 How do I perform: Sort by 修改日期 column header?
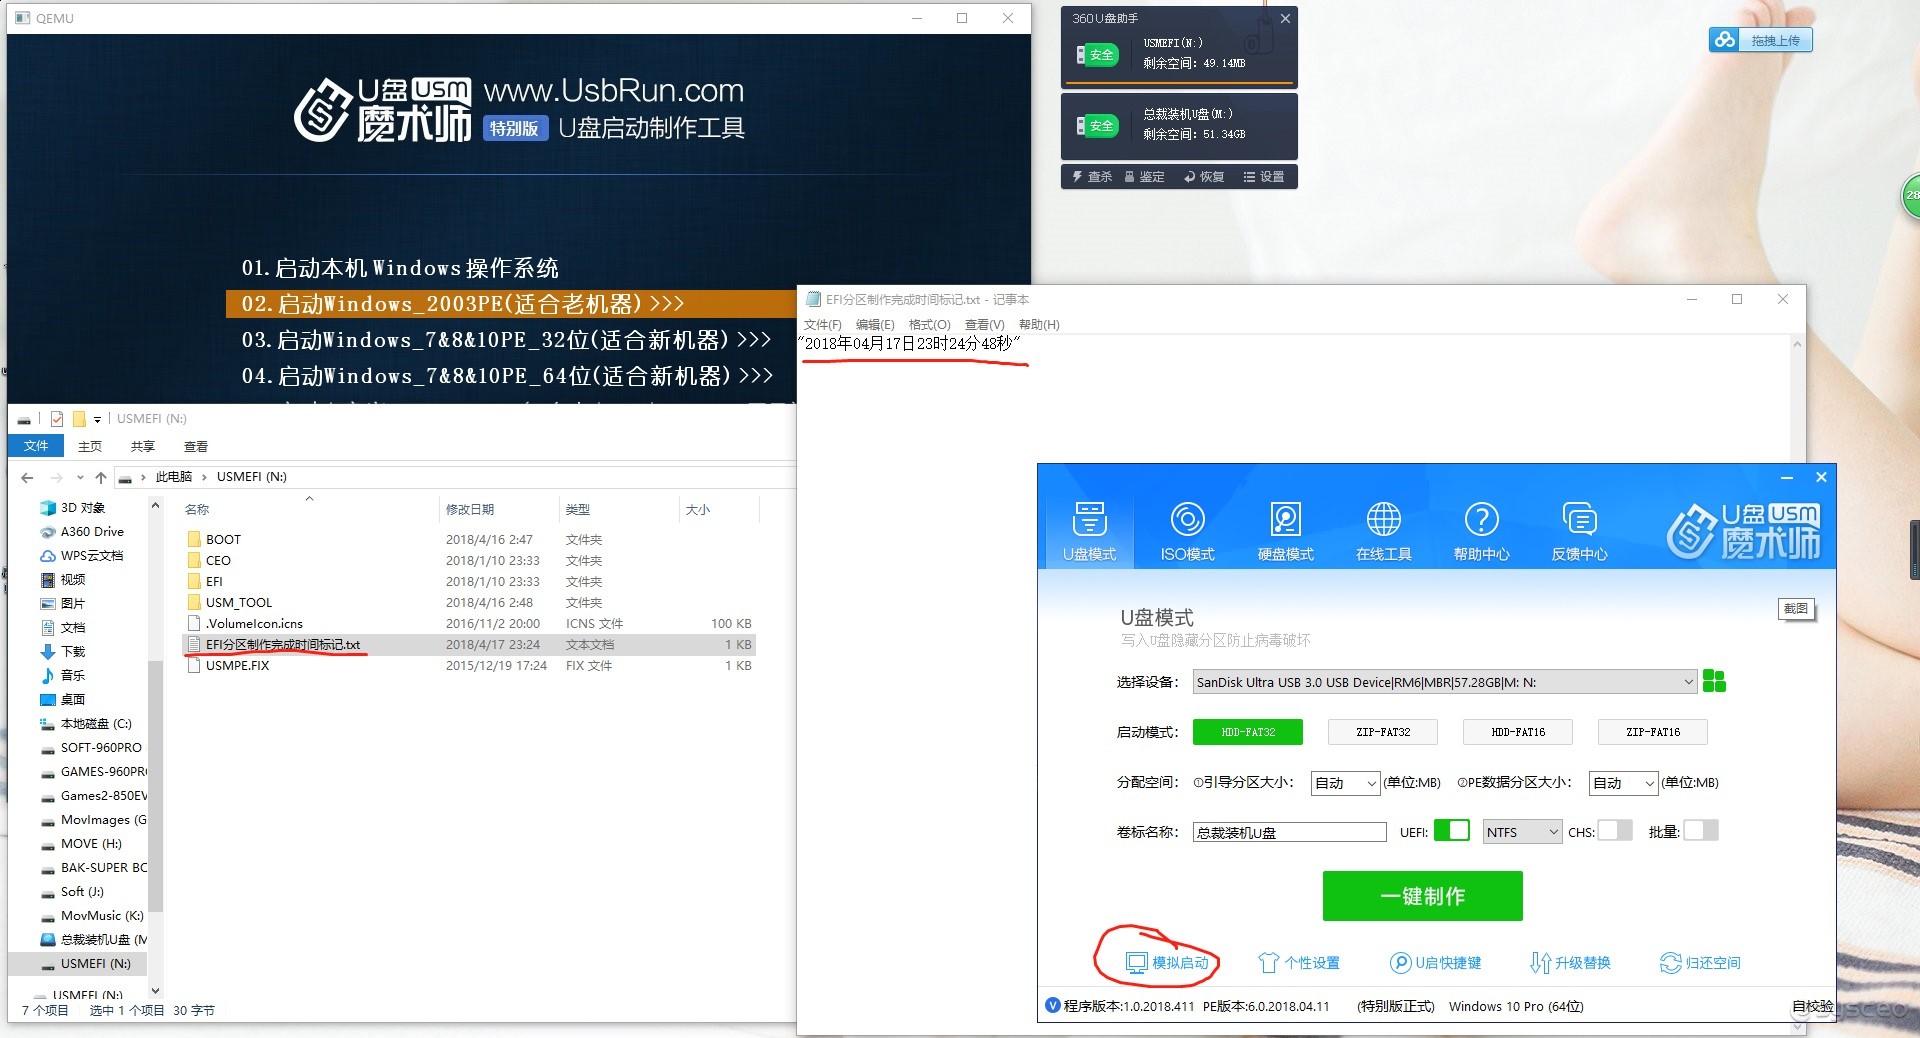[x=470, y=509]
